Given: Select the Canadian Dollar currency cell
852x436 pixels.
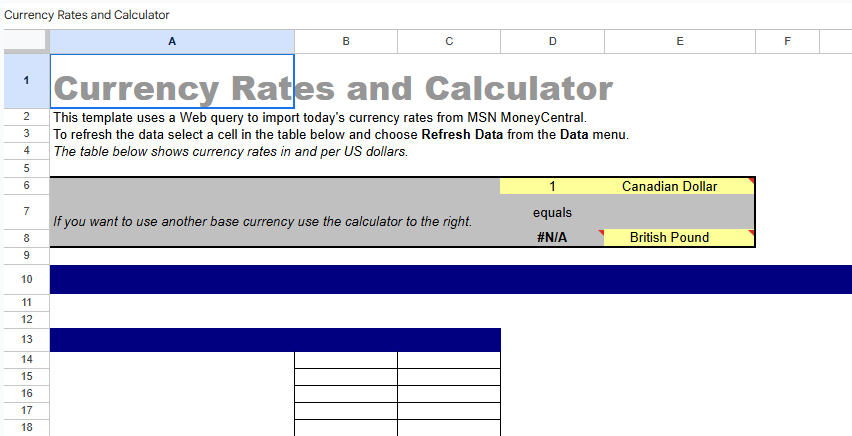Looking at the screenshot, I should (x=679, y=186).
